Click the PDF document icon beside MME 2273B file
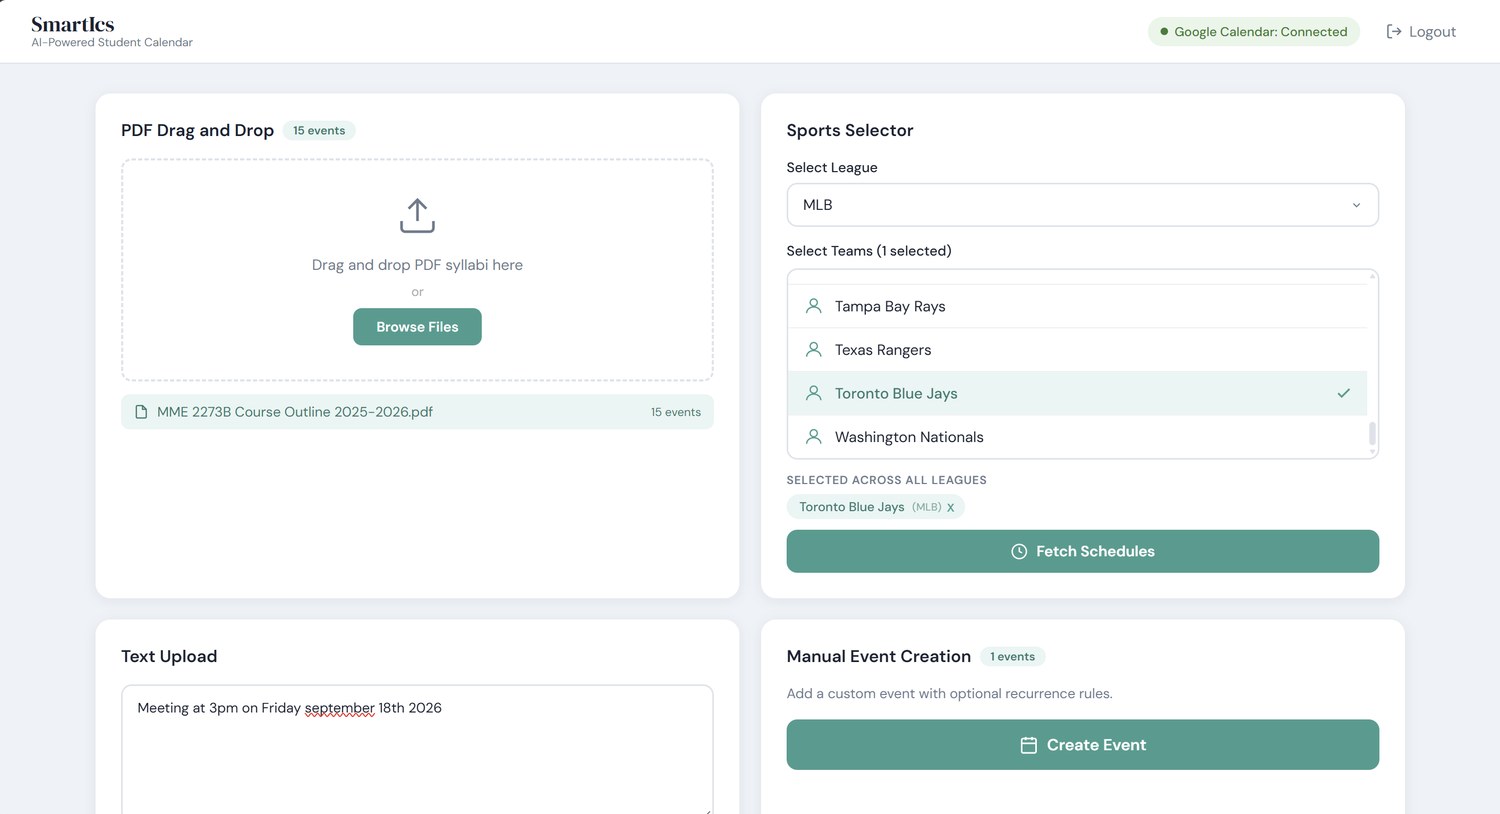Image resolution: width=1500 pixels, height=814 pixels. 141,412
